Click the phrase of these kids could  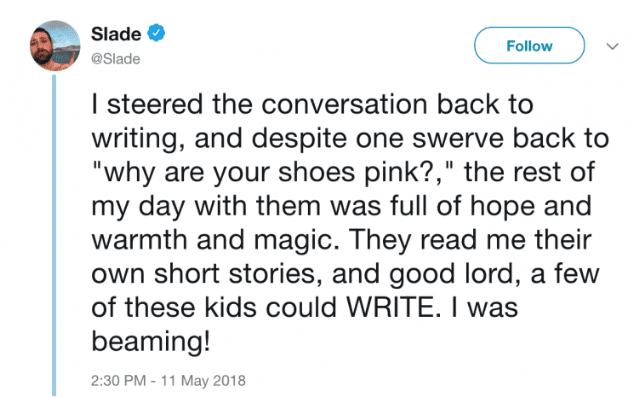point(213,307)
